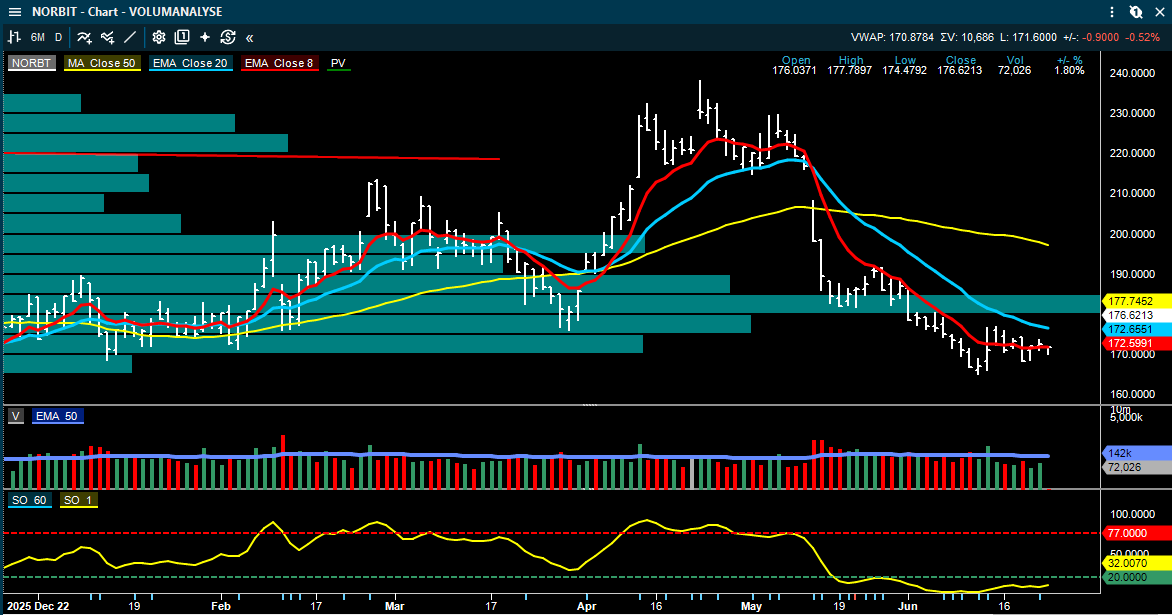Screen dimensions: 1172x615
Task: Click the -0.52% percent change
Action: point(1144,37)
